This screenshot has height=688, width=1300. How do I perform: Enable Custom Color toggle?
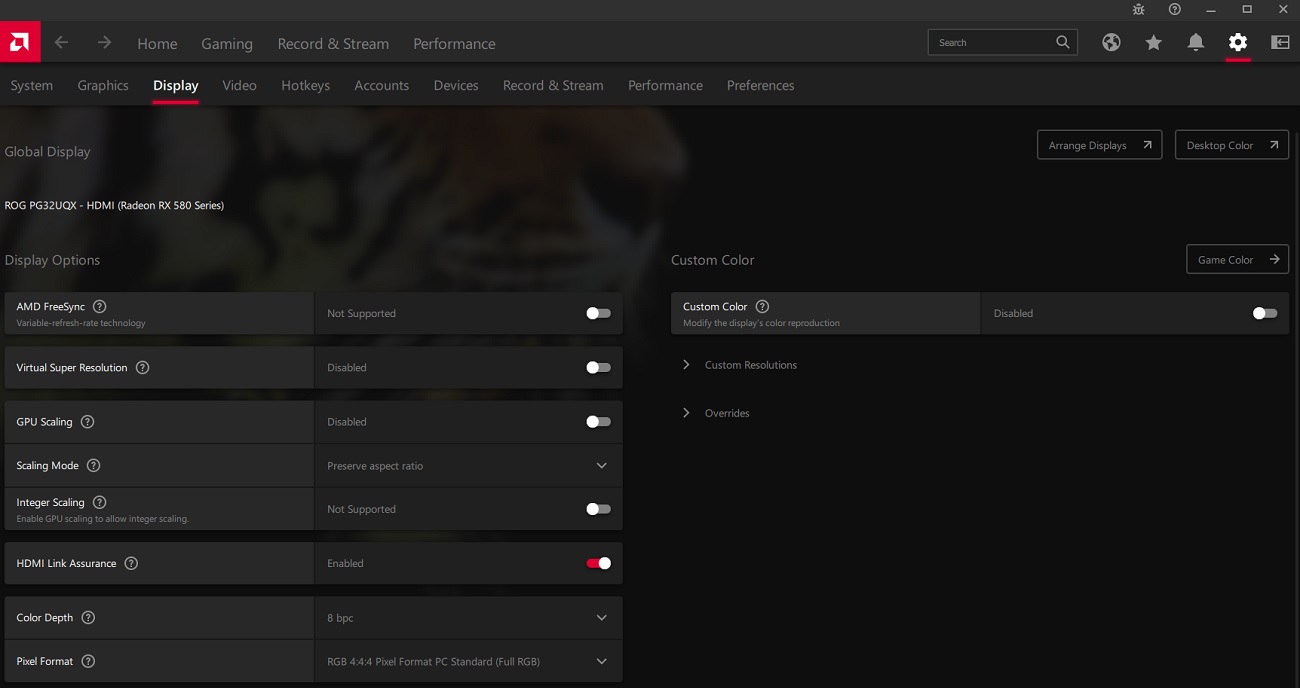[1265, 313]
